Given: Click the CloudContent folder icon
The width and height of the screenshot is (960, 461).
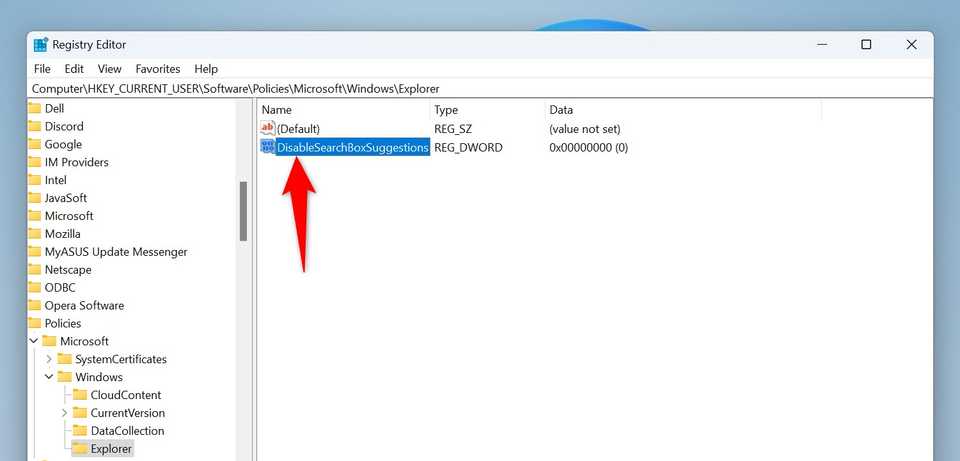Looking at the screenshot, I should (x=81, y=395).
